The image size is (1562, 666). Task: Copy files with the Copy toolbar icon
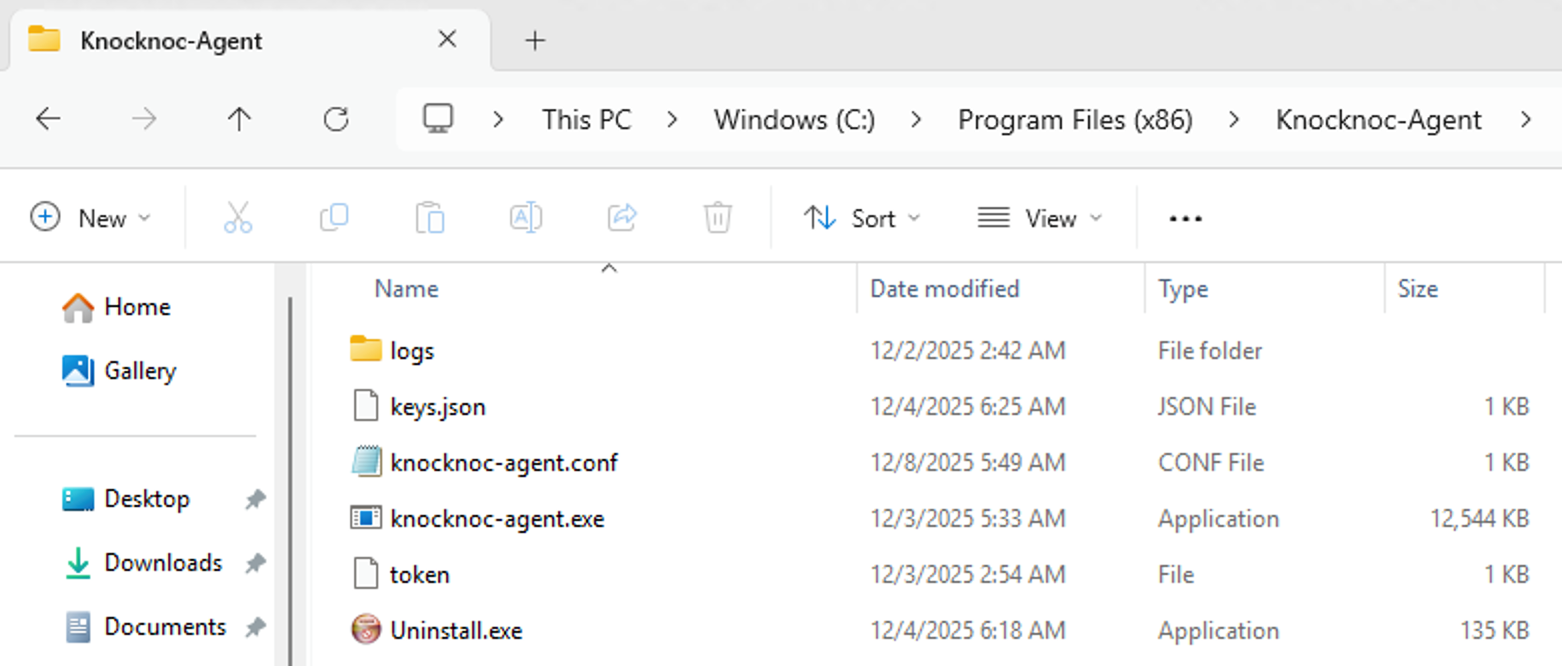[x=334, y=218]
